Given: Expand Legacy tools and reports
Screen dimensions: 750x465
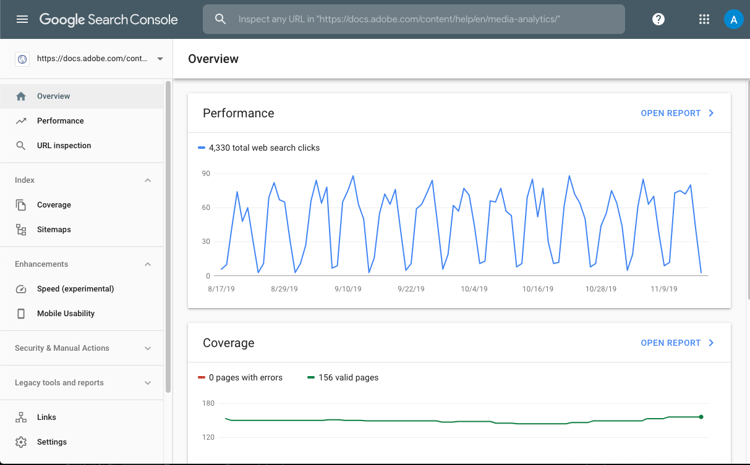Looking at the screenshot, I should pyautogui.click(x=82, y=383).
